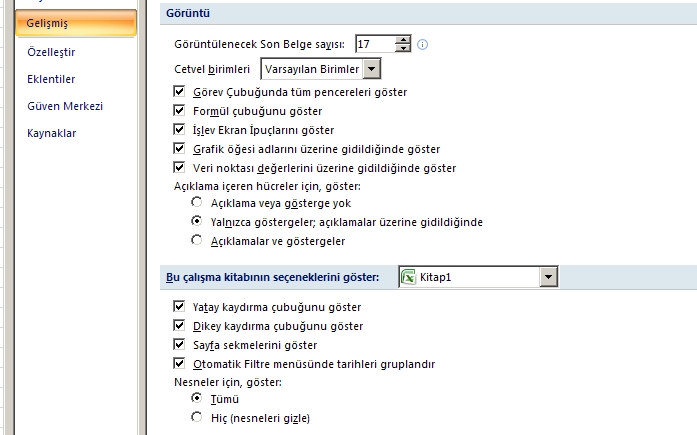Uncheck Formül çubuğunu göster
697x435 pixels.
point(179,110)
